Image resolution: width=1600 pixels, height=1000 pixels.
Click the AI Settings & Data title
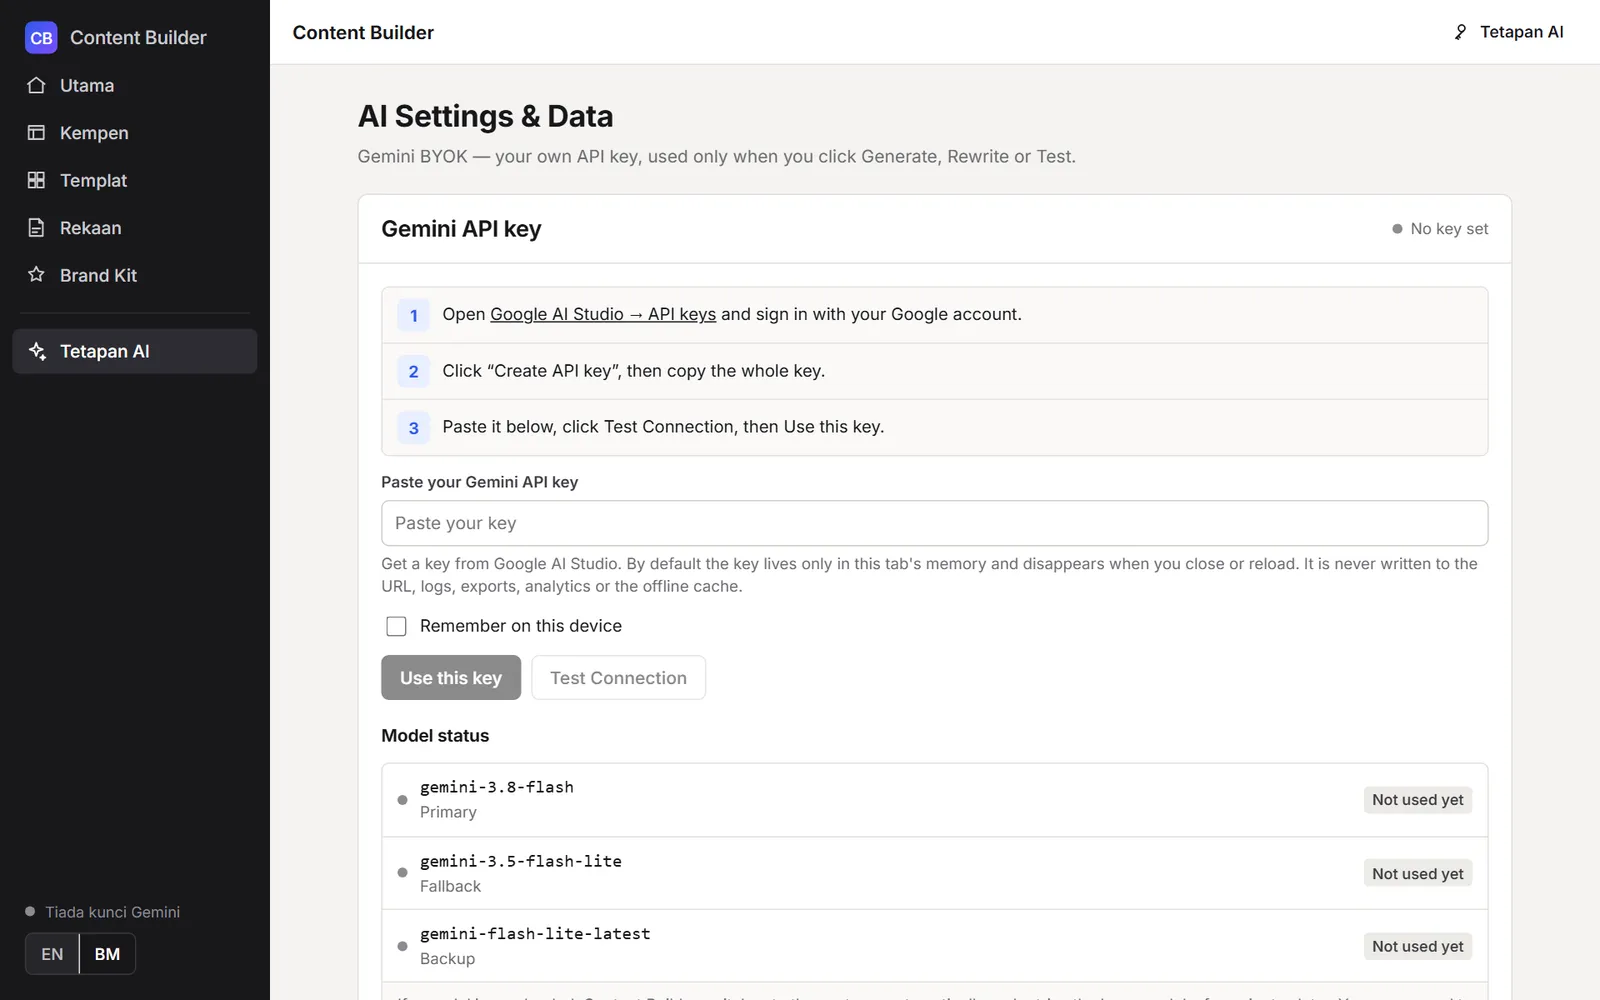(x=485, y=117)
